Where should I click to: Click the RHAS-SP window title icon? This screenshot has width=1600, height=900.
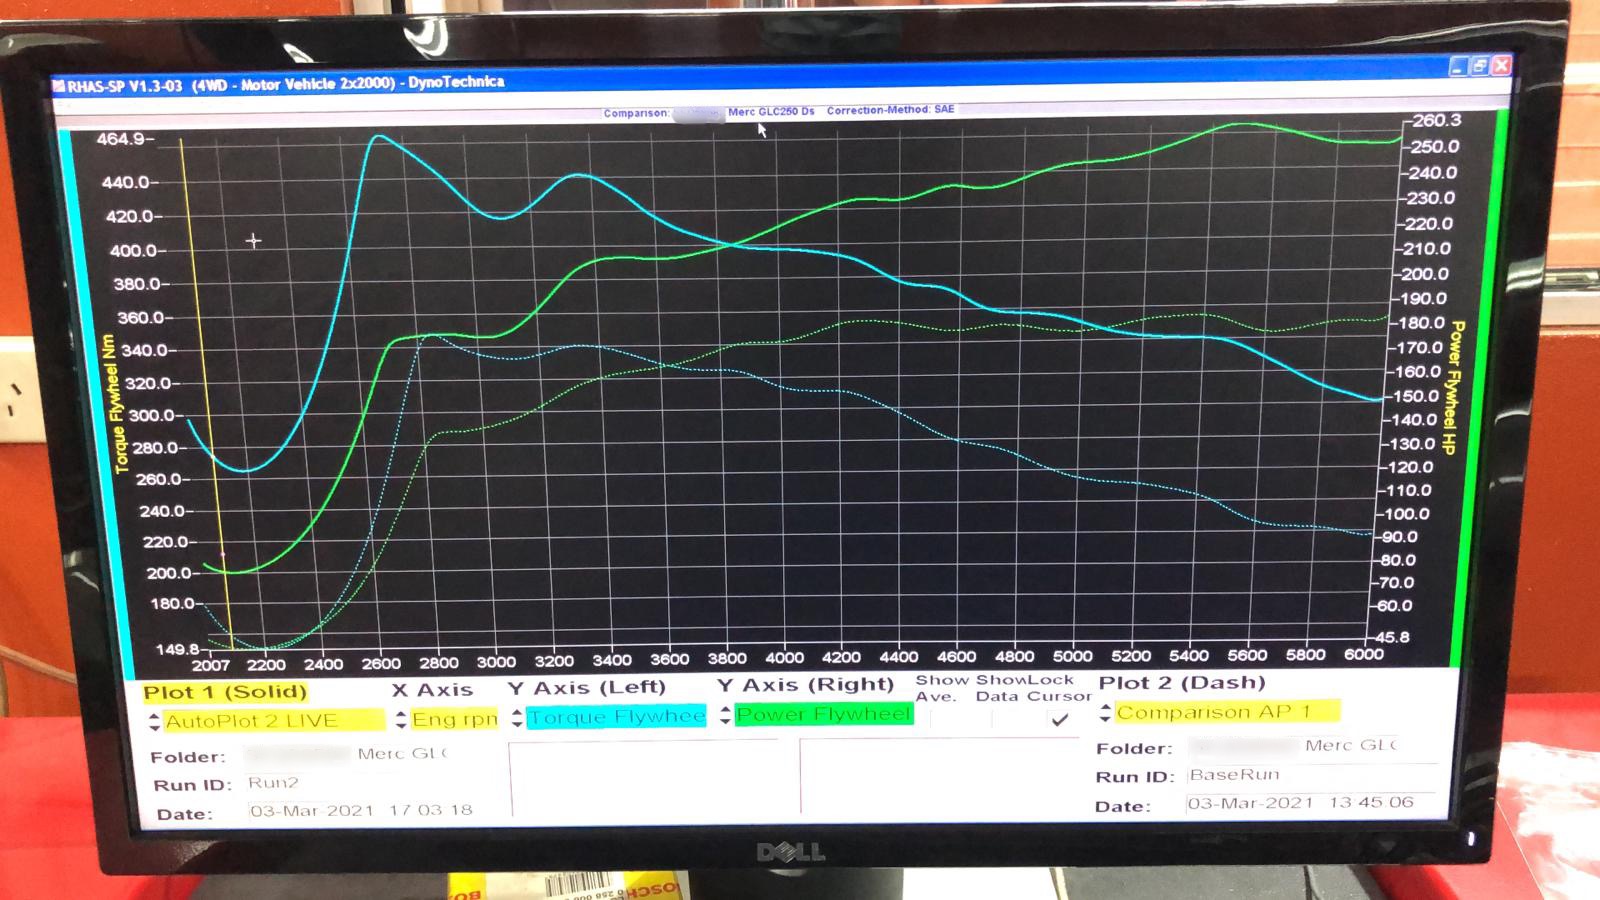(x=59, y=86)
